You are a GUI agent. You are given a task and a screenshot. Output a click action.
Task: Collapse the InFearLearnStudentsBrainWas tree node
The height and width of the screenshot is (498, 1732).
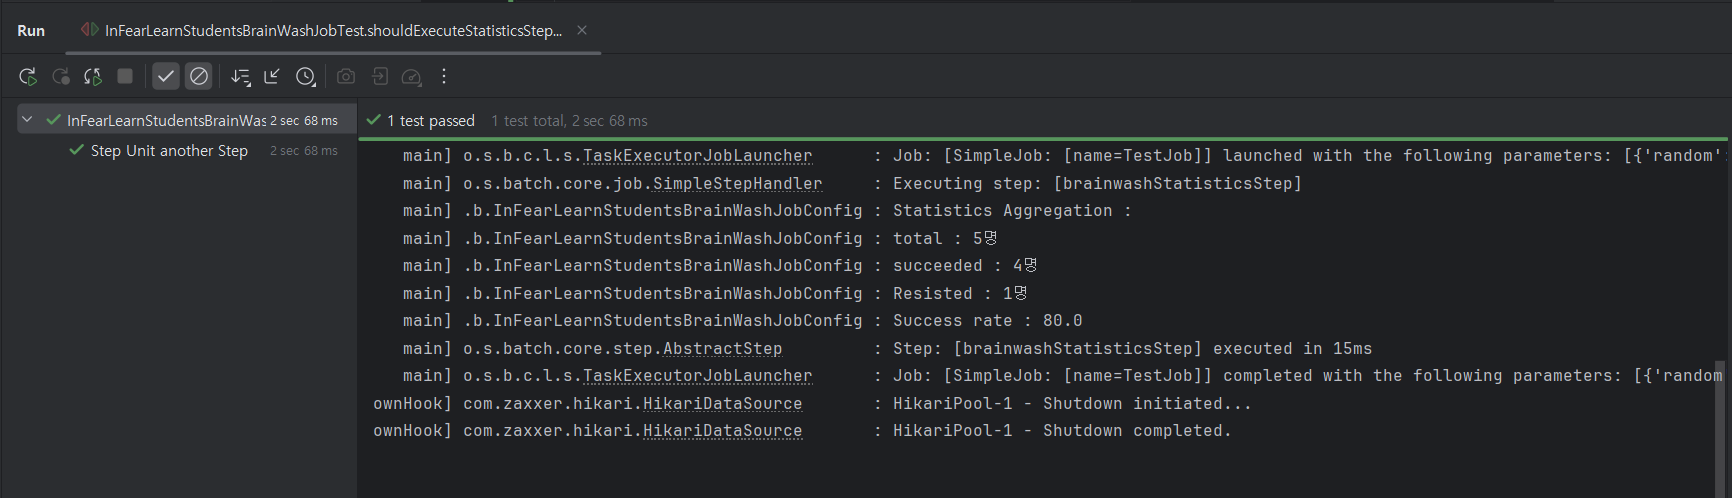click(x=27, y=120)
